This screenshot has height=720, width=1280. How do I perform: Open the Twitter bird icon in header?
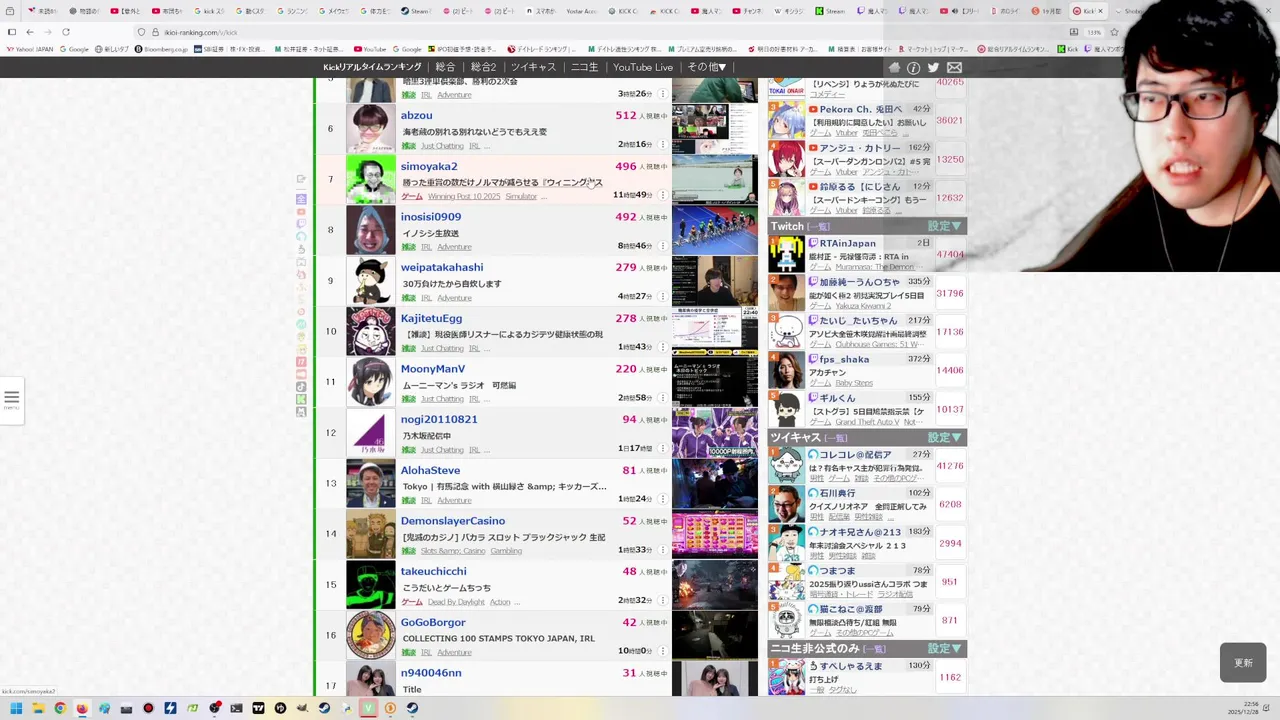click(x=933, y=67)
